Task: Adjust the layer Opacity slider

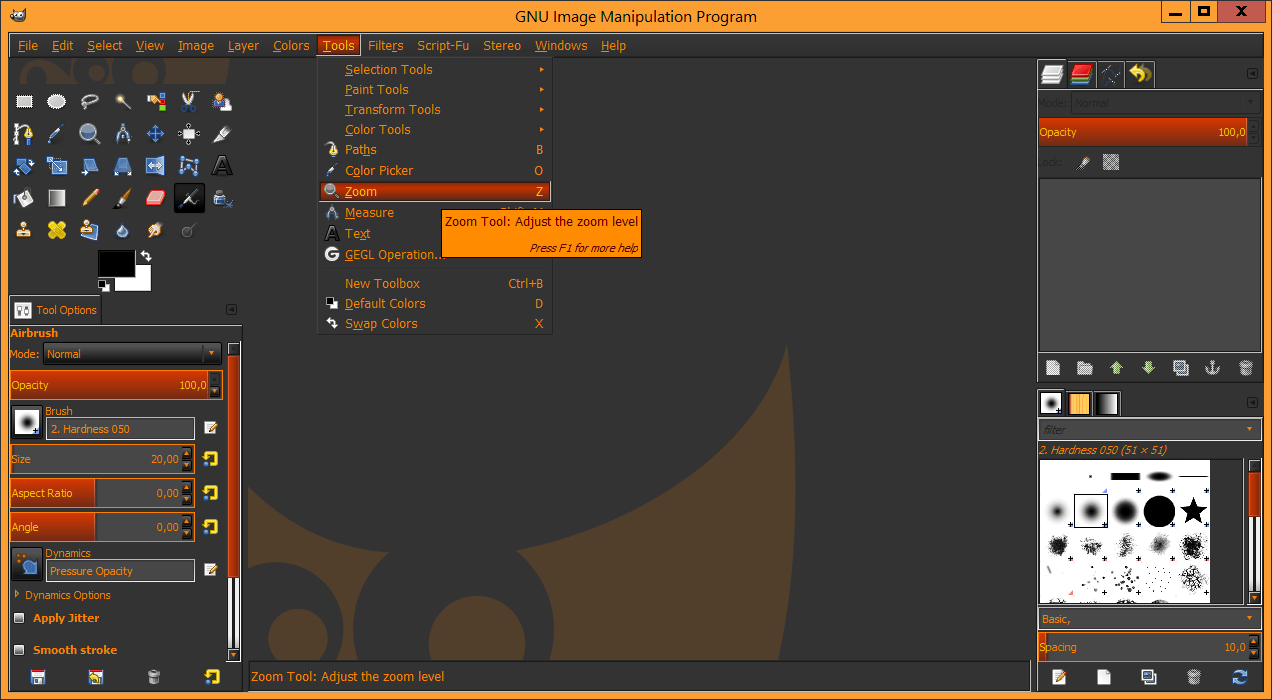Action: pos(1142,132)
